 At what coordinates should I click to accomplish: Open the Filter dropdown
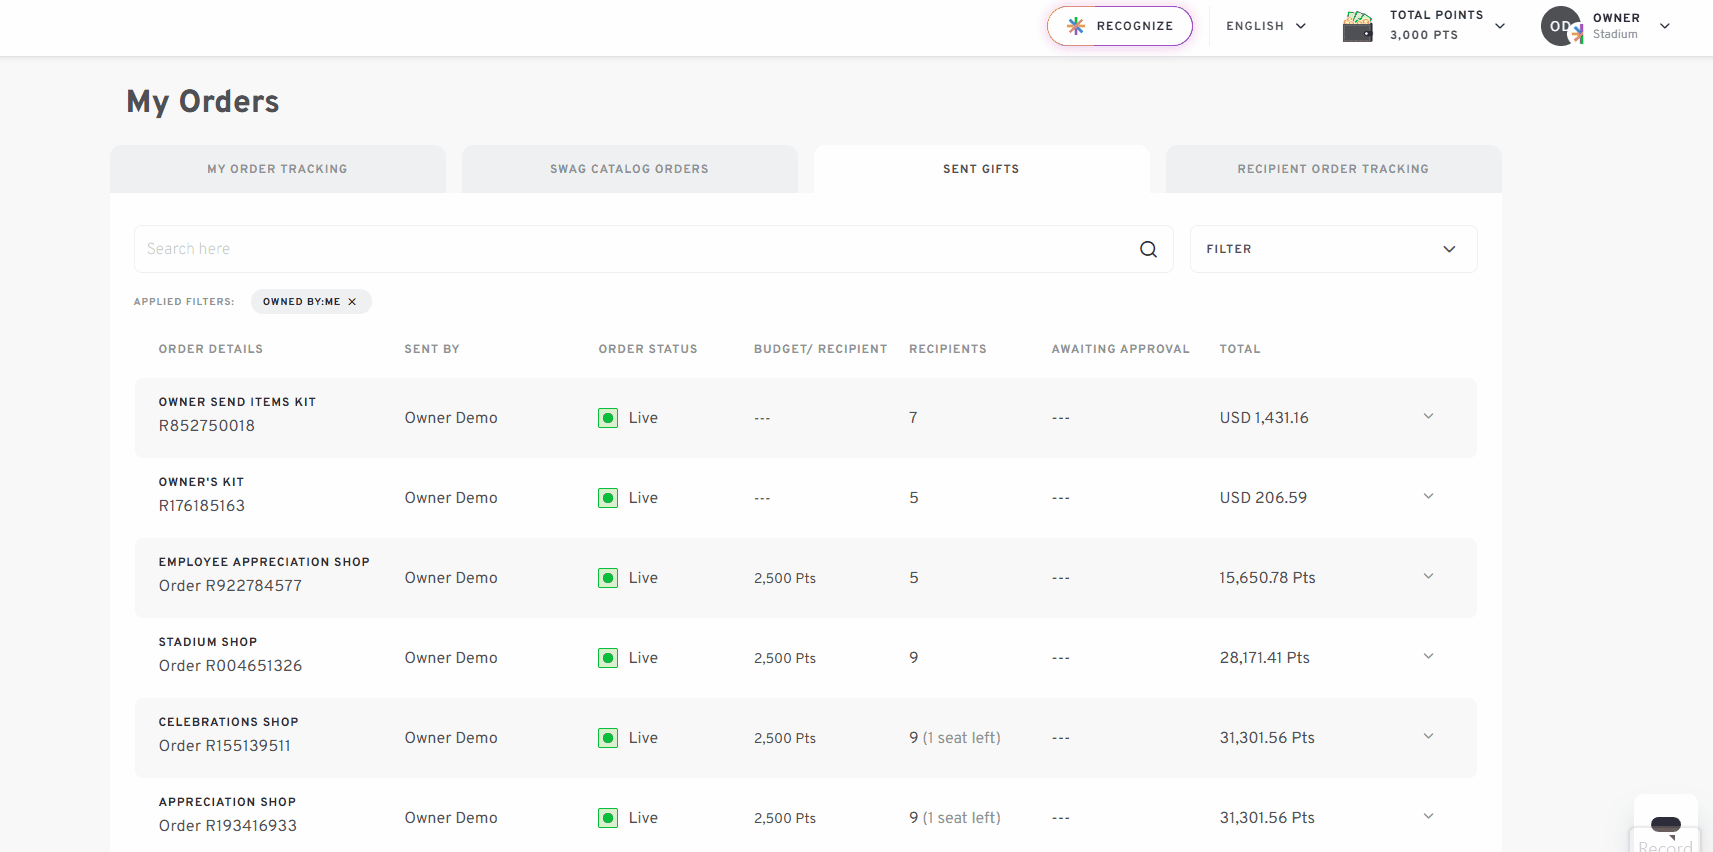pyautogui.click(x=1333, y=249)
